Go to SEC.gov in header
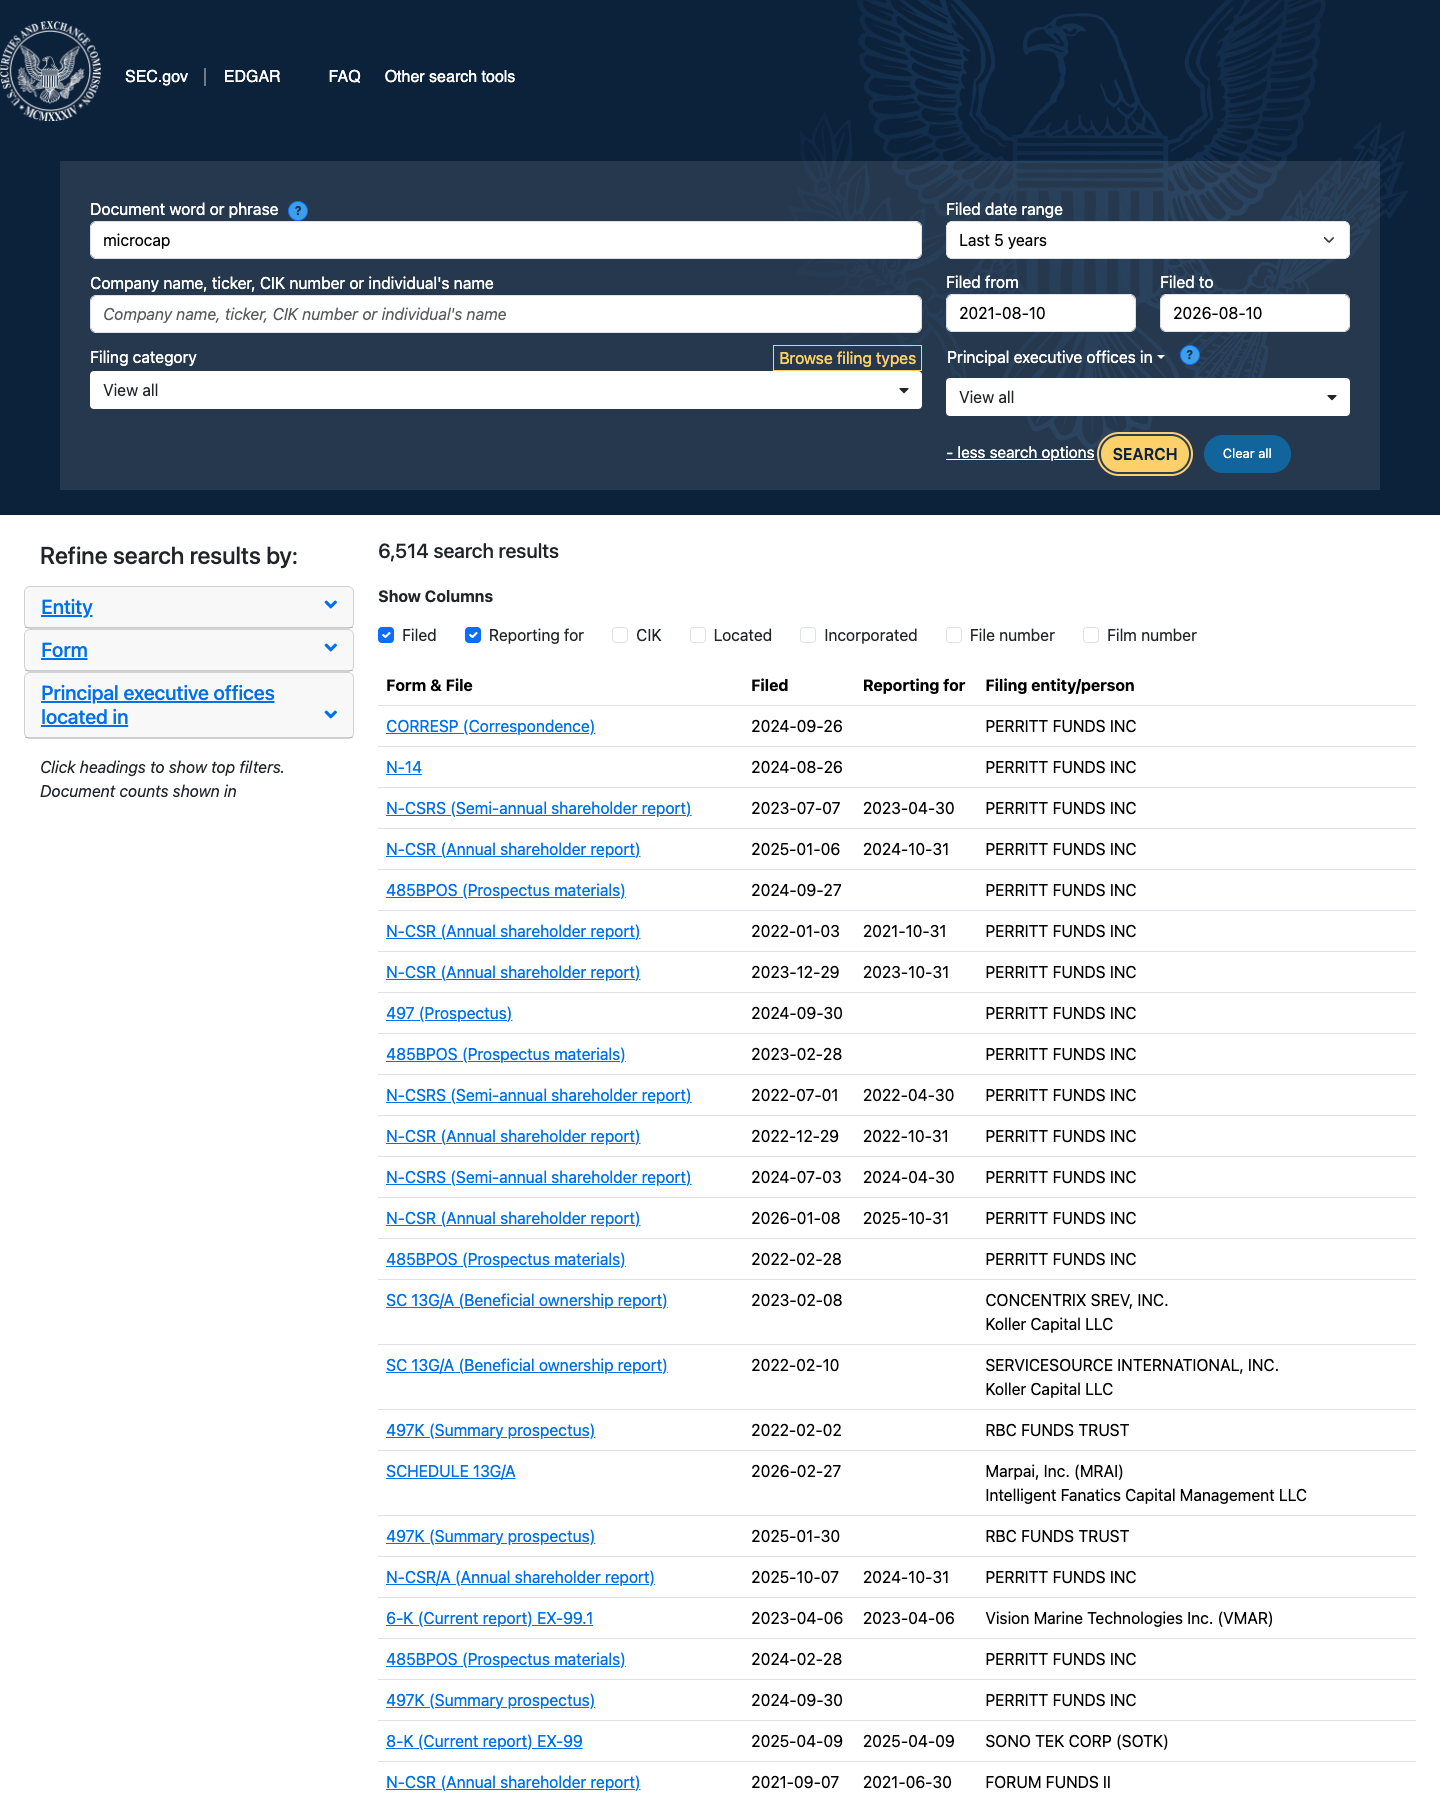The image size is (1440, 1800). (x=156, y=77)
